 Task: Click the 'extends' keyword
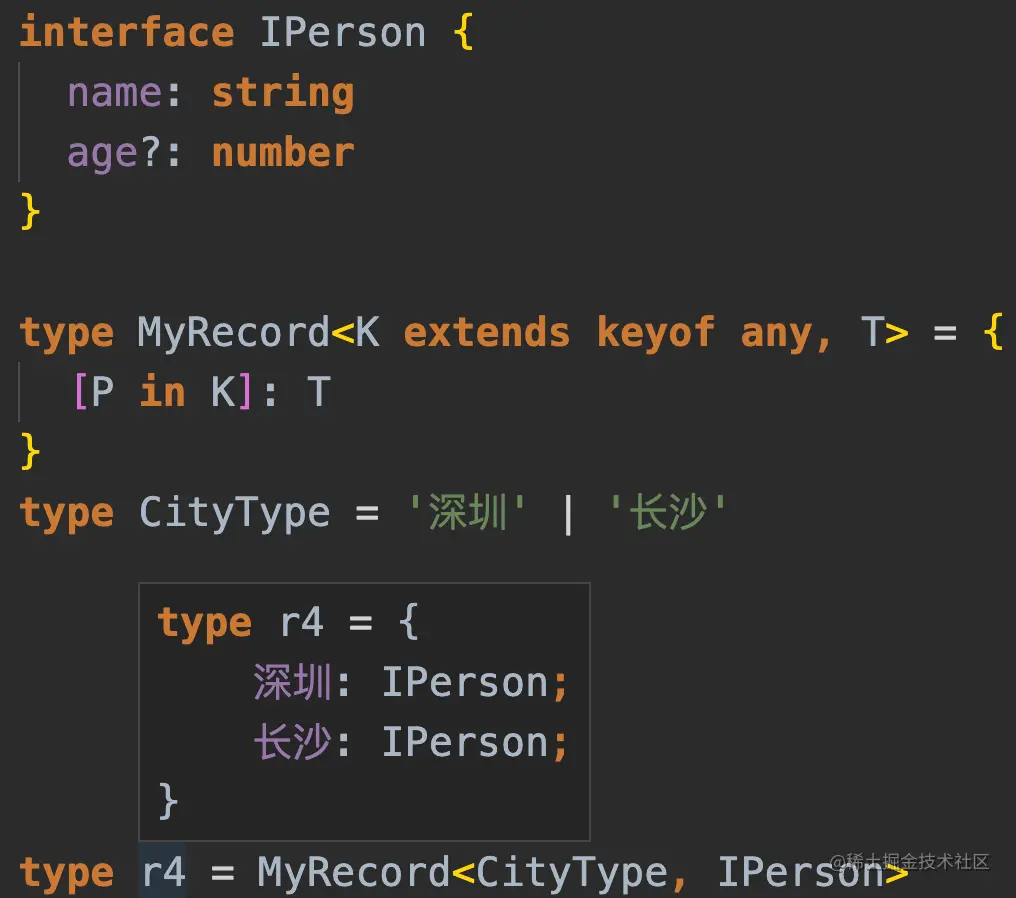pos(487,332)
